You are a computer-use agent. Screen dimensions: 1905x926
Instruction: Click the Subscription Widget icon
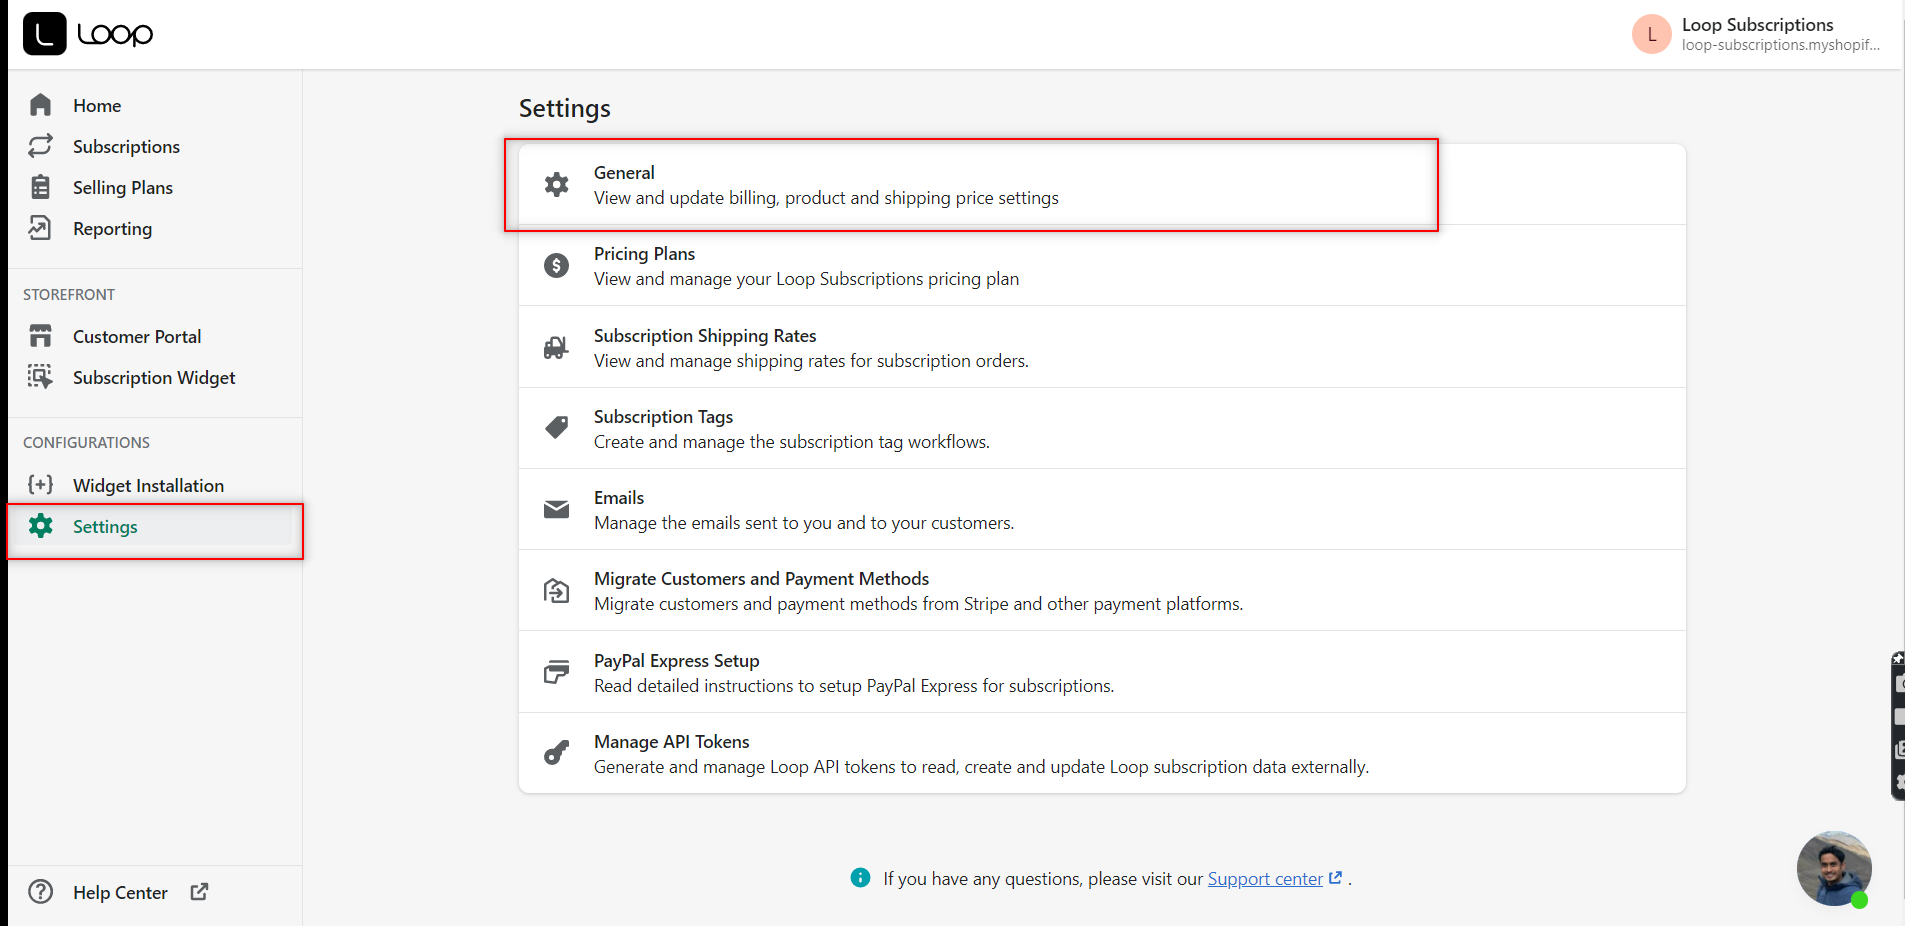[x=40, y=377]
